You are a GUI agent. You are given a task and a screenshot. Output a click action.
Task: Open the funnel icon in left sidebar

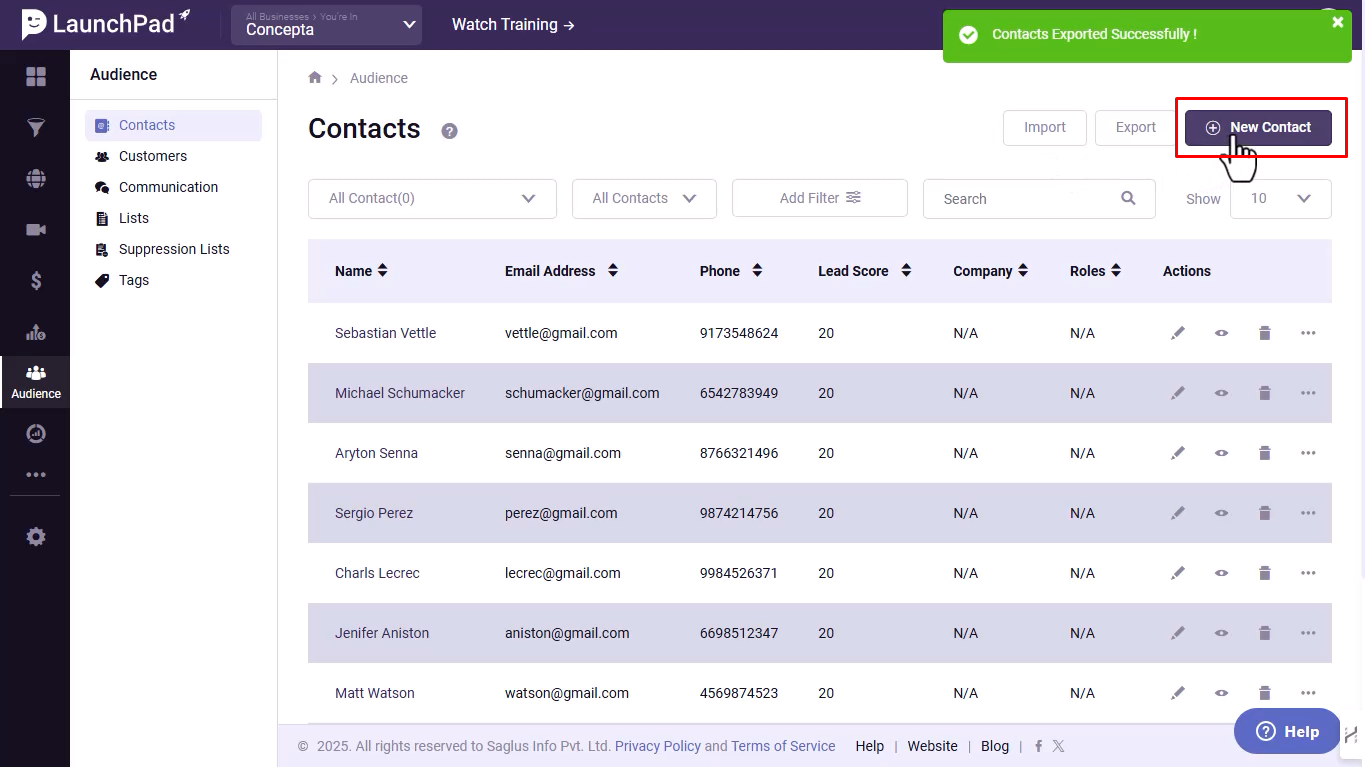point(36,127)
